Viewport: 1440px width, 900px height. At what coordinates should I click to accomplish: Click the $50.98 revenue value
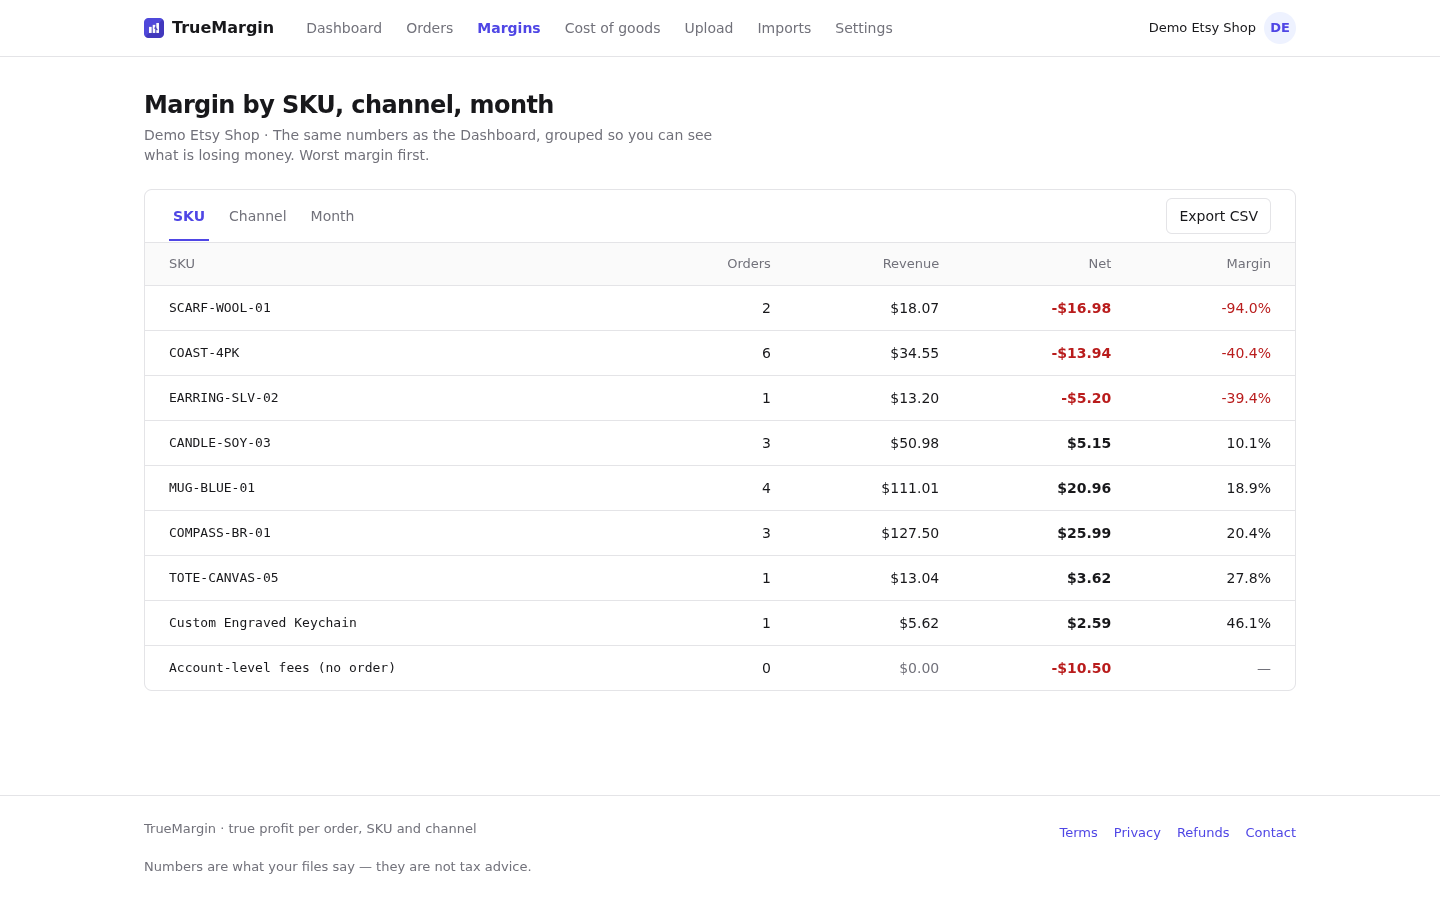915,443
